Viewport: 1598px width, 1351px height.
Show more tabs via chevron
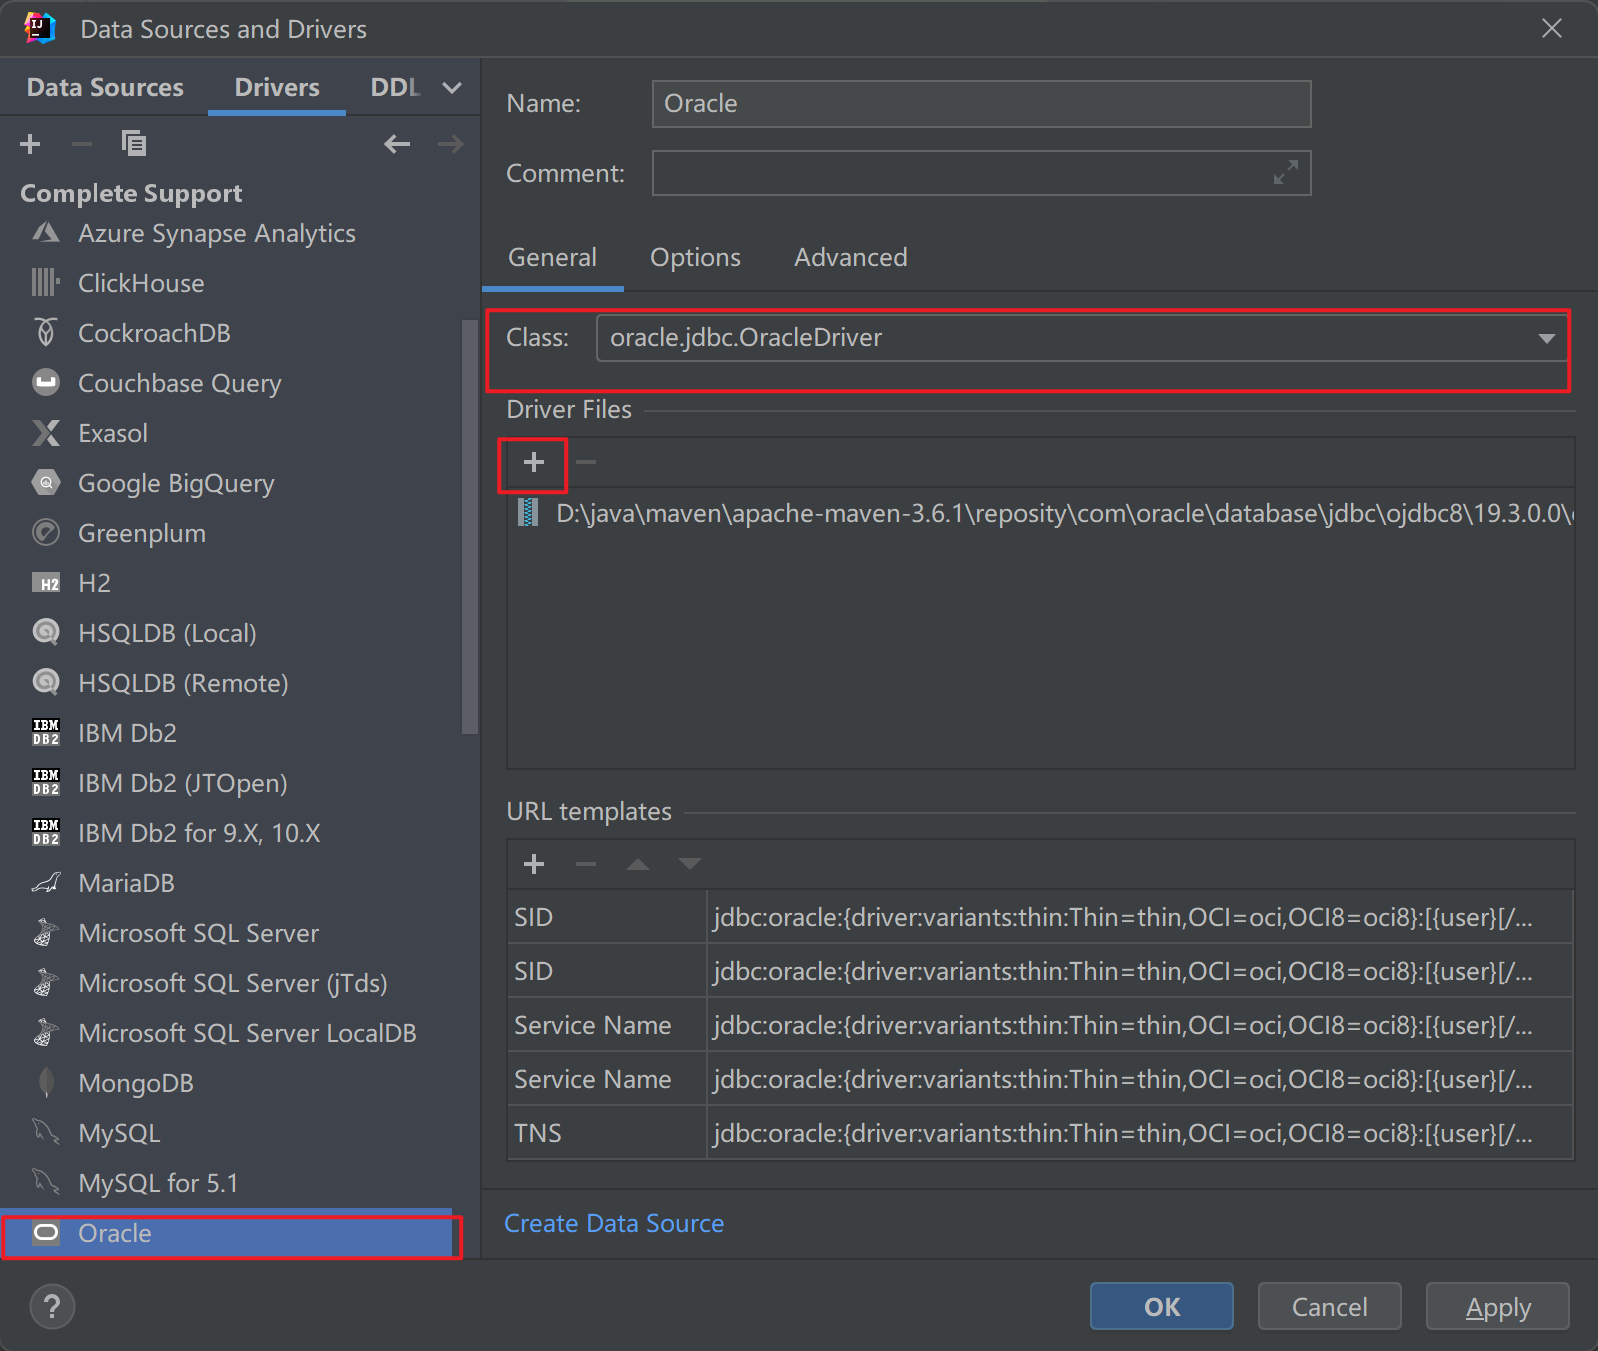[452, 88]
